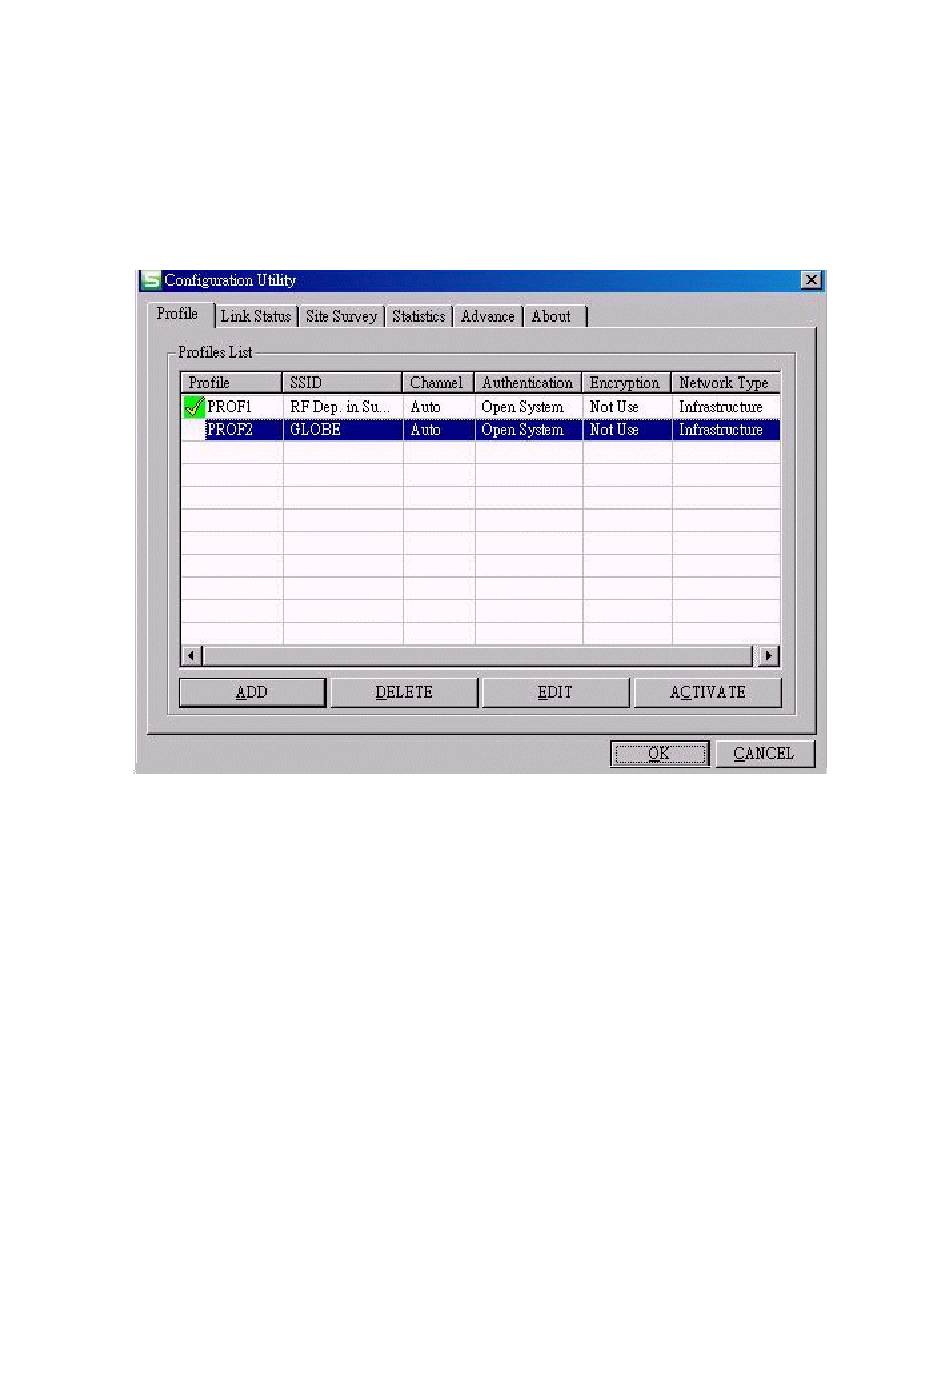Go to the Advance tab
Viewport: 950px width, 1388px height.
[x=488, y=316]
